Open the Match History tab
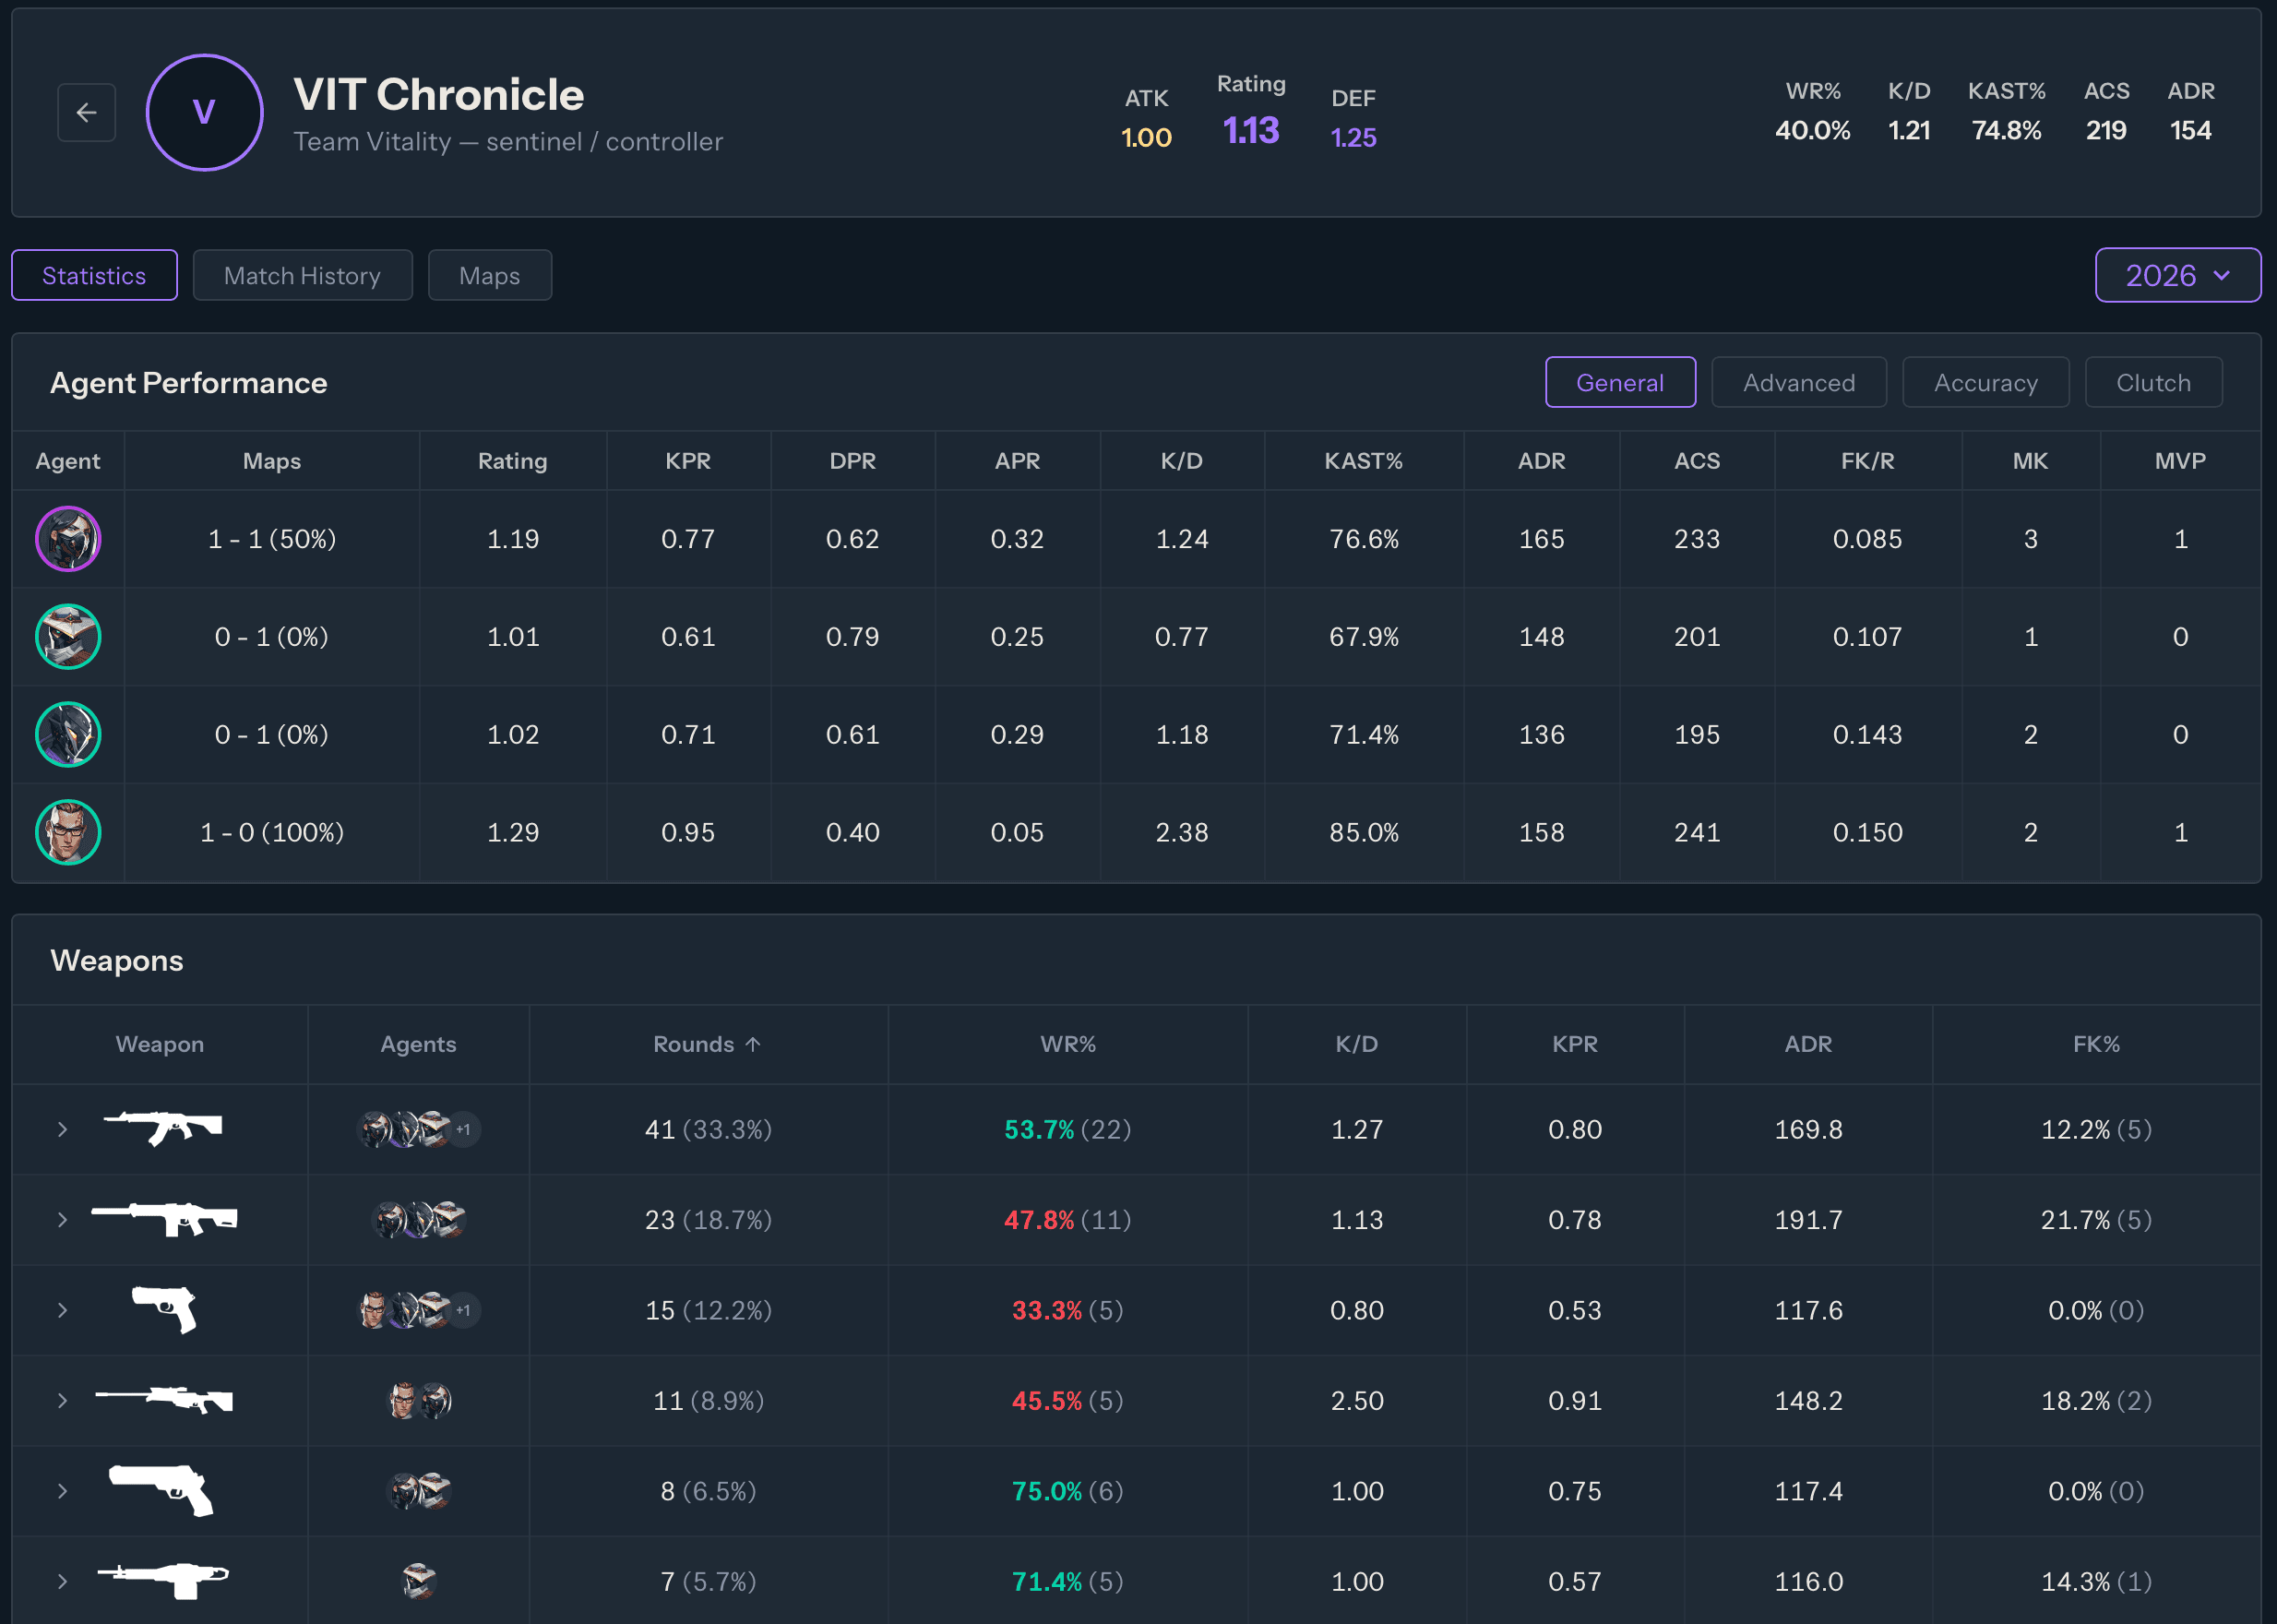The height and width of the screenshot is (1624, 2277). (302, 275)
